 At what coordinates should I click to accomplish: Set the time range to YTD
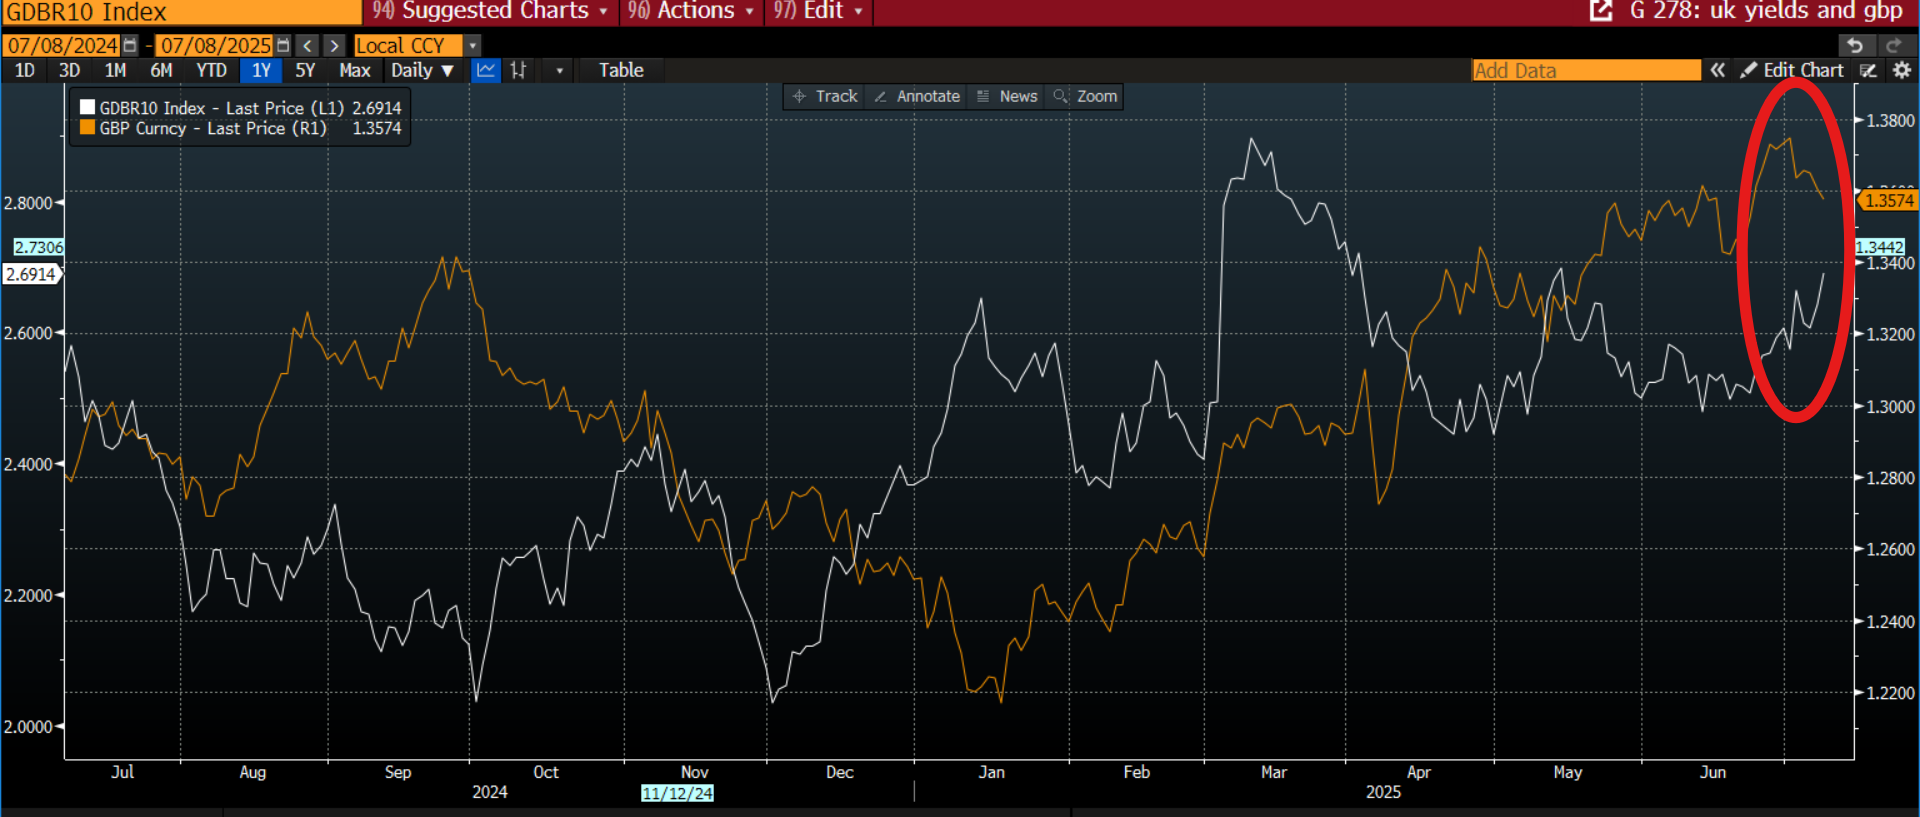click(x=211, y=70)
